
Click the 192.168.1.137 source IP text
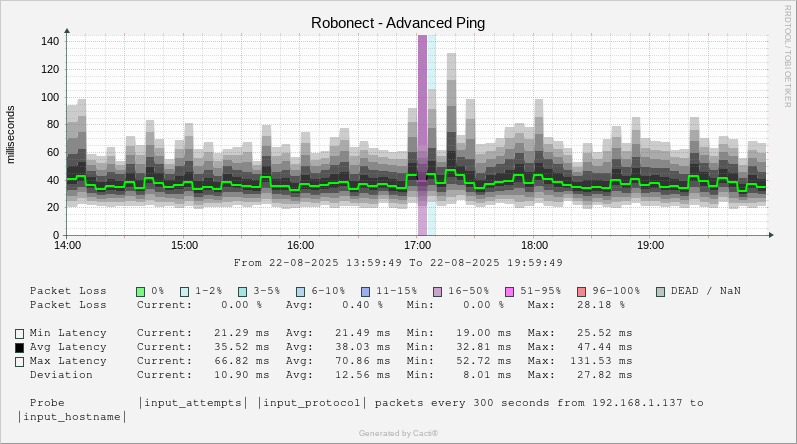point(637,403)
